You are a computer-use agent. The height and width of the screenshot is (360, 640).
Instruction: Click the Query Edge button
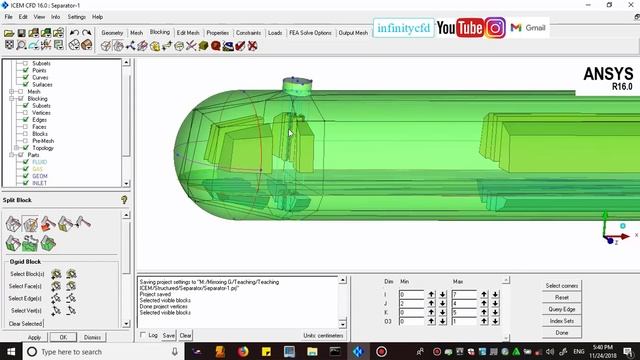point(562,309)
